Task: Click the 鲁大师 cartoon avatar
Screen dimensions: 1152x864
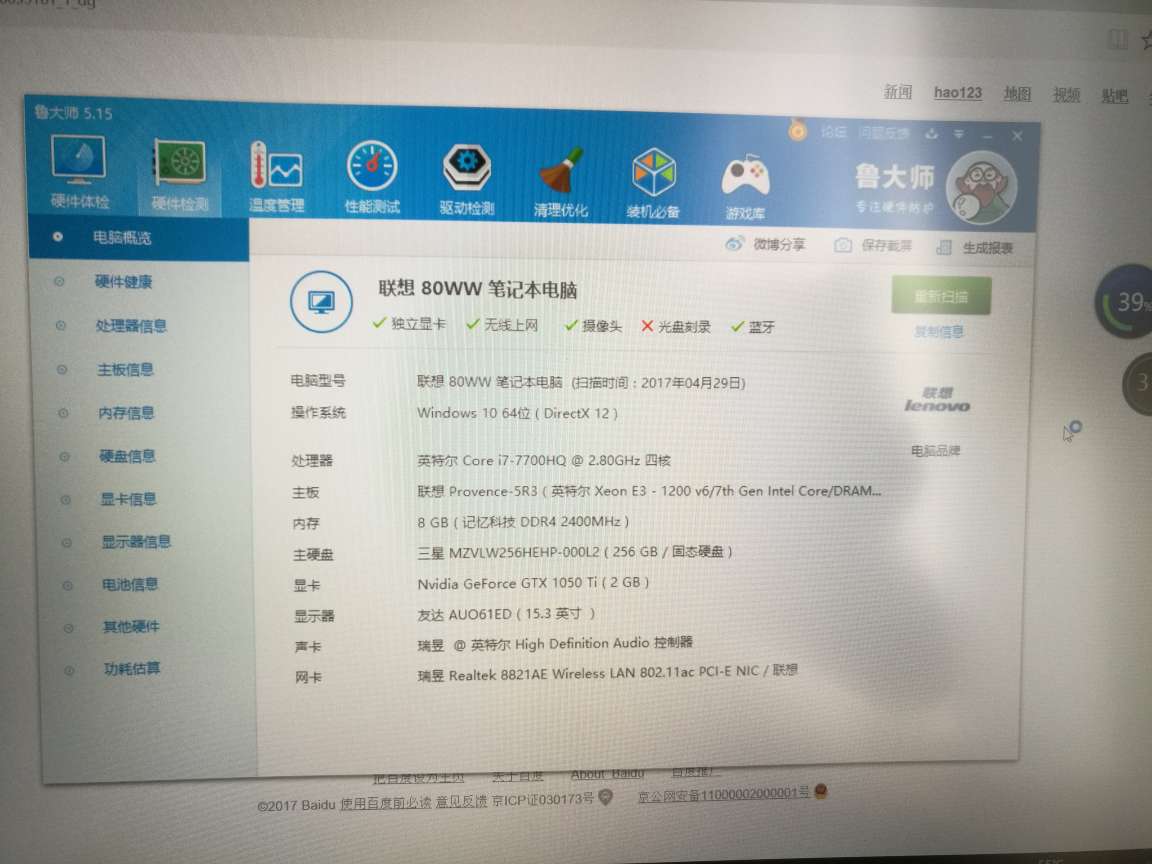Action: tap(982, 188)
